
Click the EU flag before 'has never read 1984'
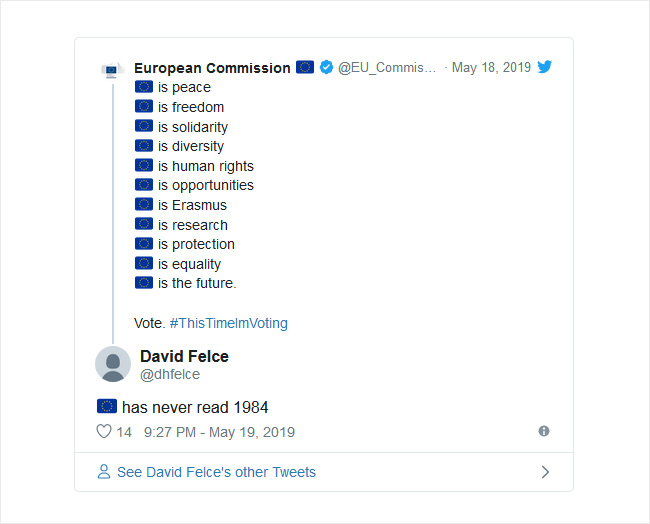(x=107, y=406)
